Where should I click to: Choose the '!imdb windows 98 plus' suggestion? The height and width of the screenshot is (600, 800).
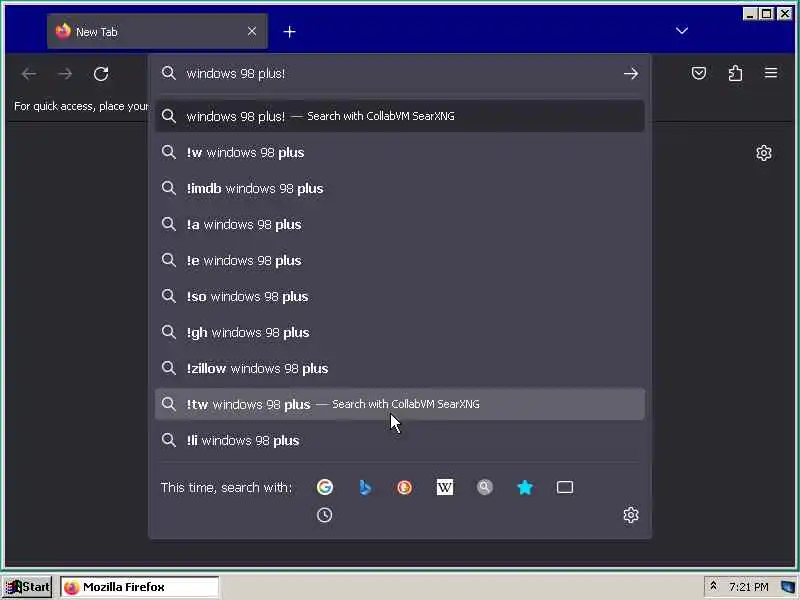pos(399,189)
